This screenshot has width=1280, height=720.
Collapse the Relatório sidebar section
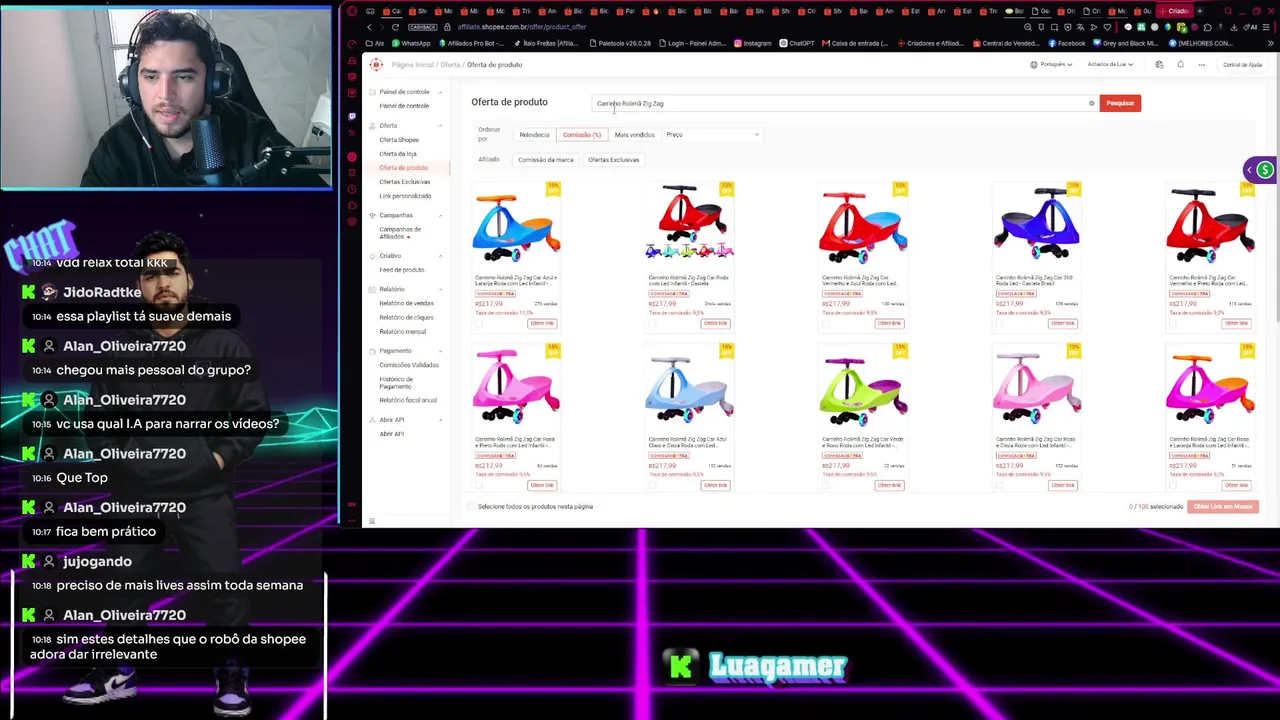click(440, 289)
